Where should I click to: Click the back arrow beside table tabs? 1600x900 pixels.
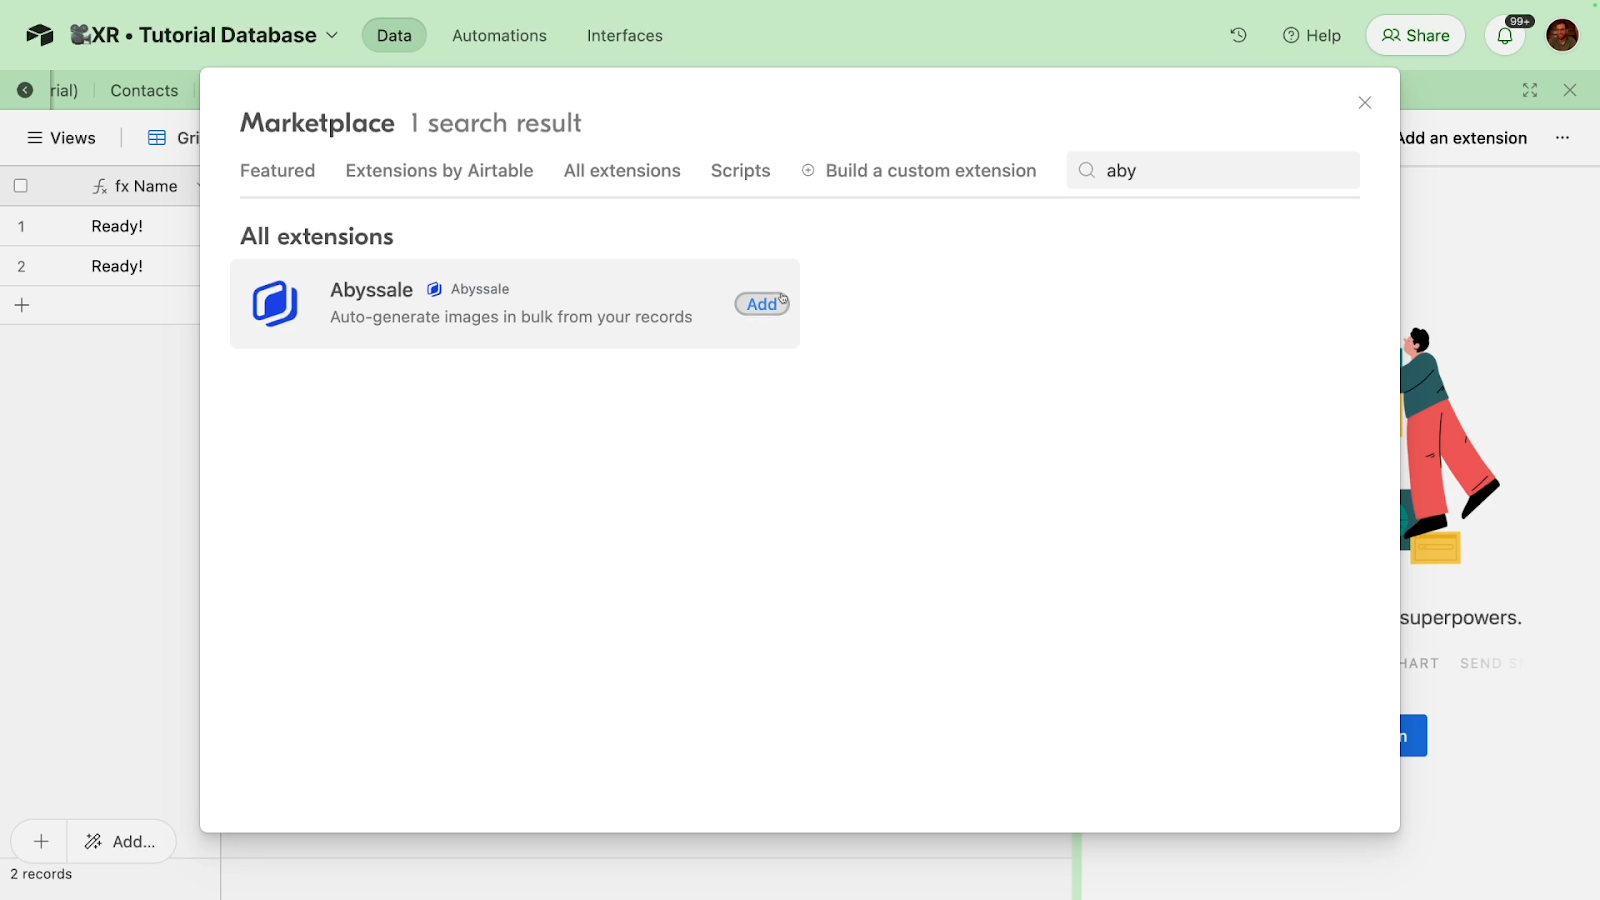[x=25, y=90]
